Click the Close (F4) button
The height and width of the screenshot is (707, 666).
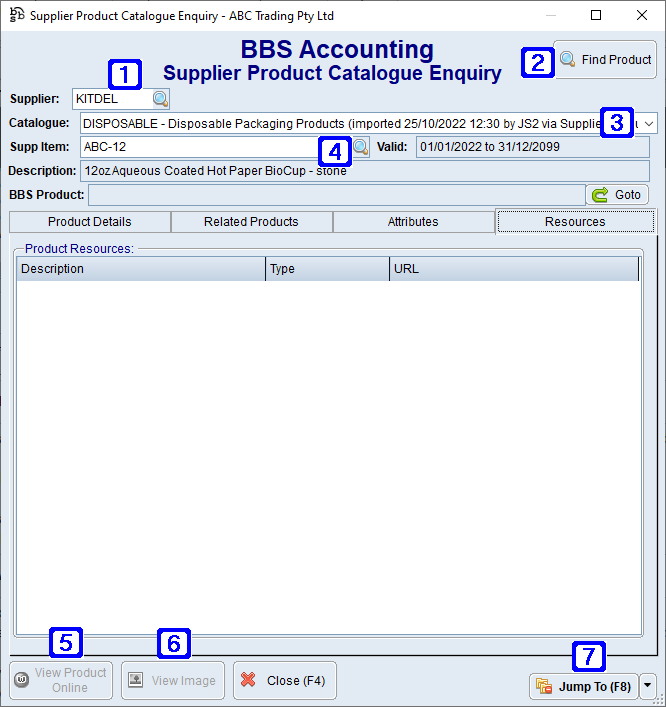[285, 680]
